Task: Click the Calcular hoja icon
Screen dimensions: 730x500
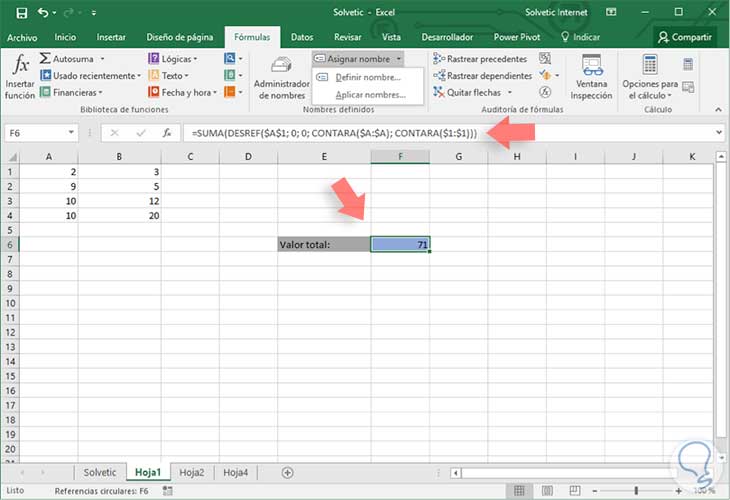Action: [688, 87]
